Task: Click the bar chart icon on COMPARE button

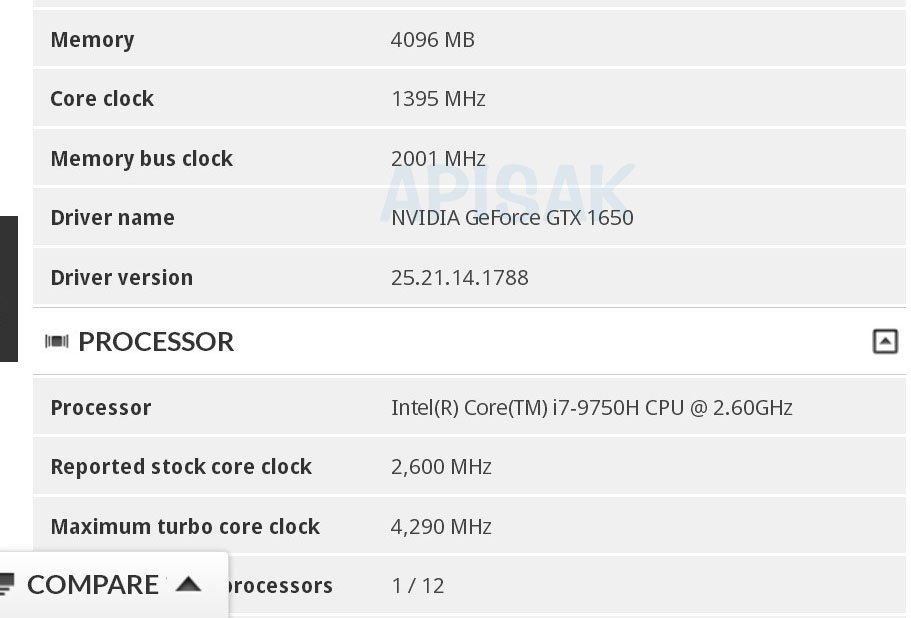Action: pos(10,583)
